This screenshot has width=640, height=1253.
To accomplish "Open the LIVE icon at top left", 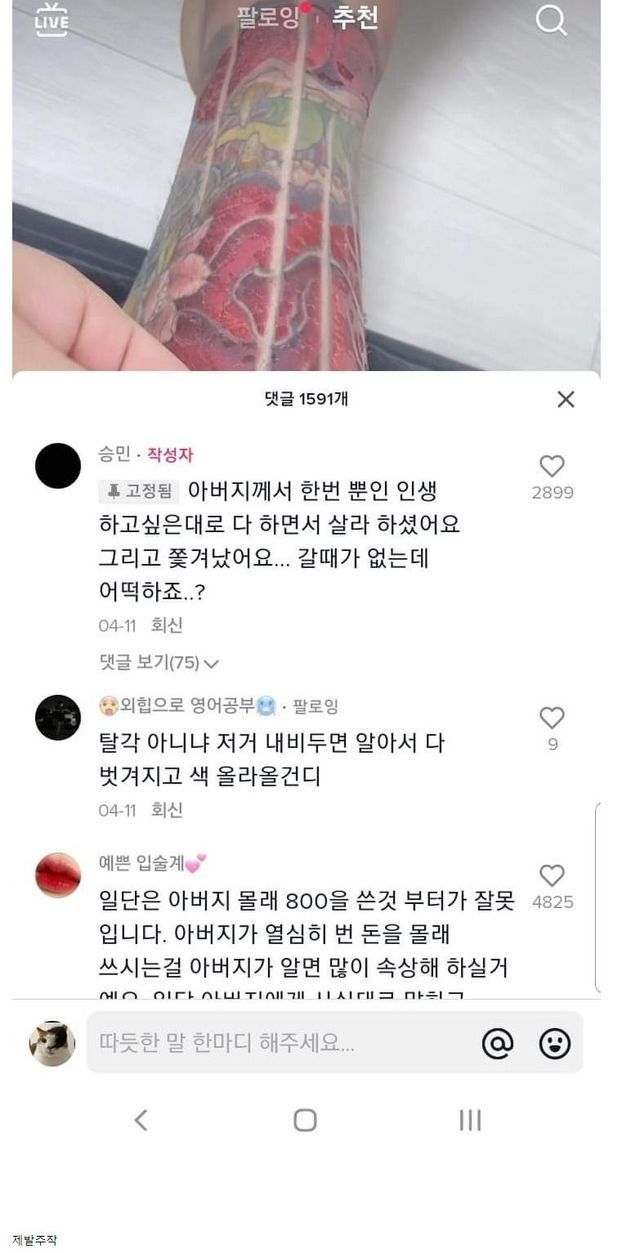I will click(52, 19).
